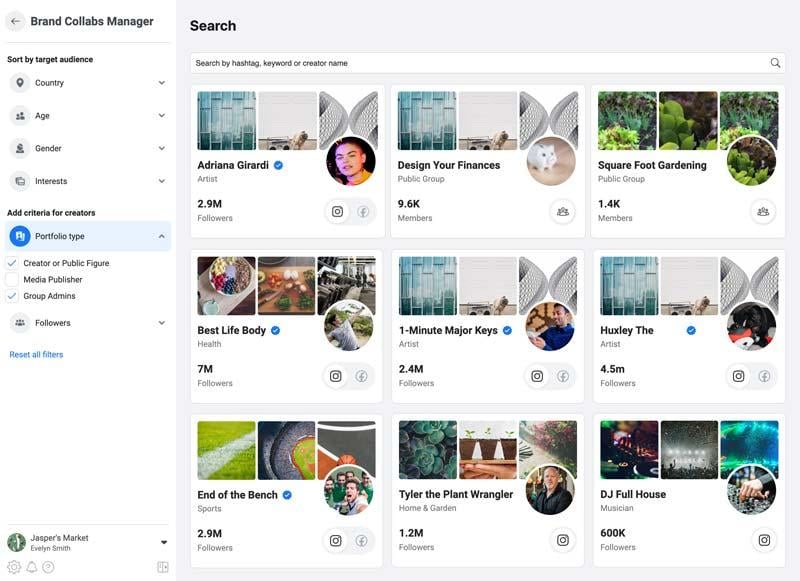Select the group icon on Design Your Finances card
The width and height of the screenshot is (800, 581).
564,212
